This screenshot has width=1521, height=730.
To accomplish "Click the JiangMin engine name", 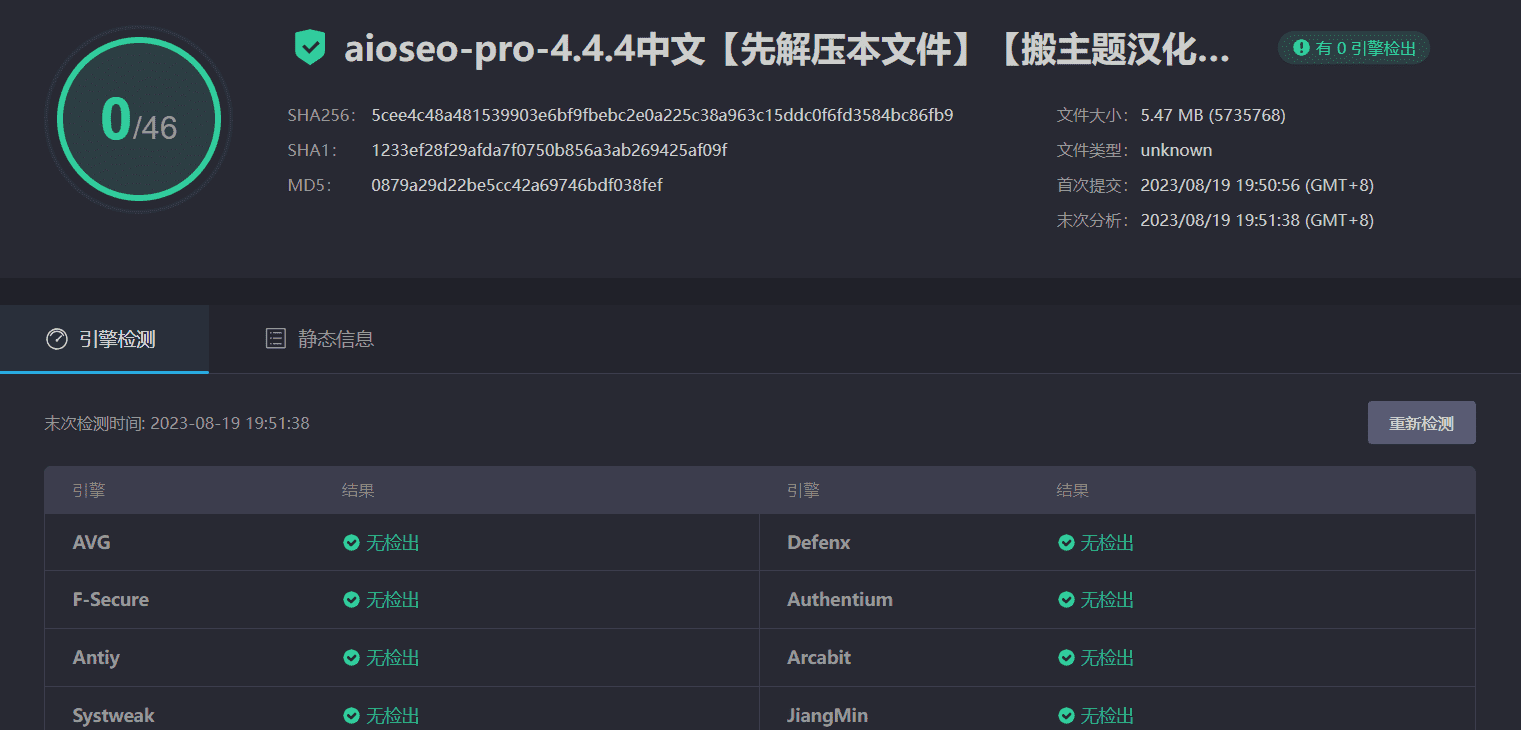I will pos(827,716).
